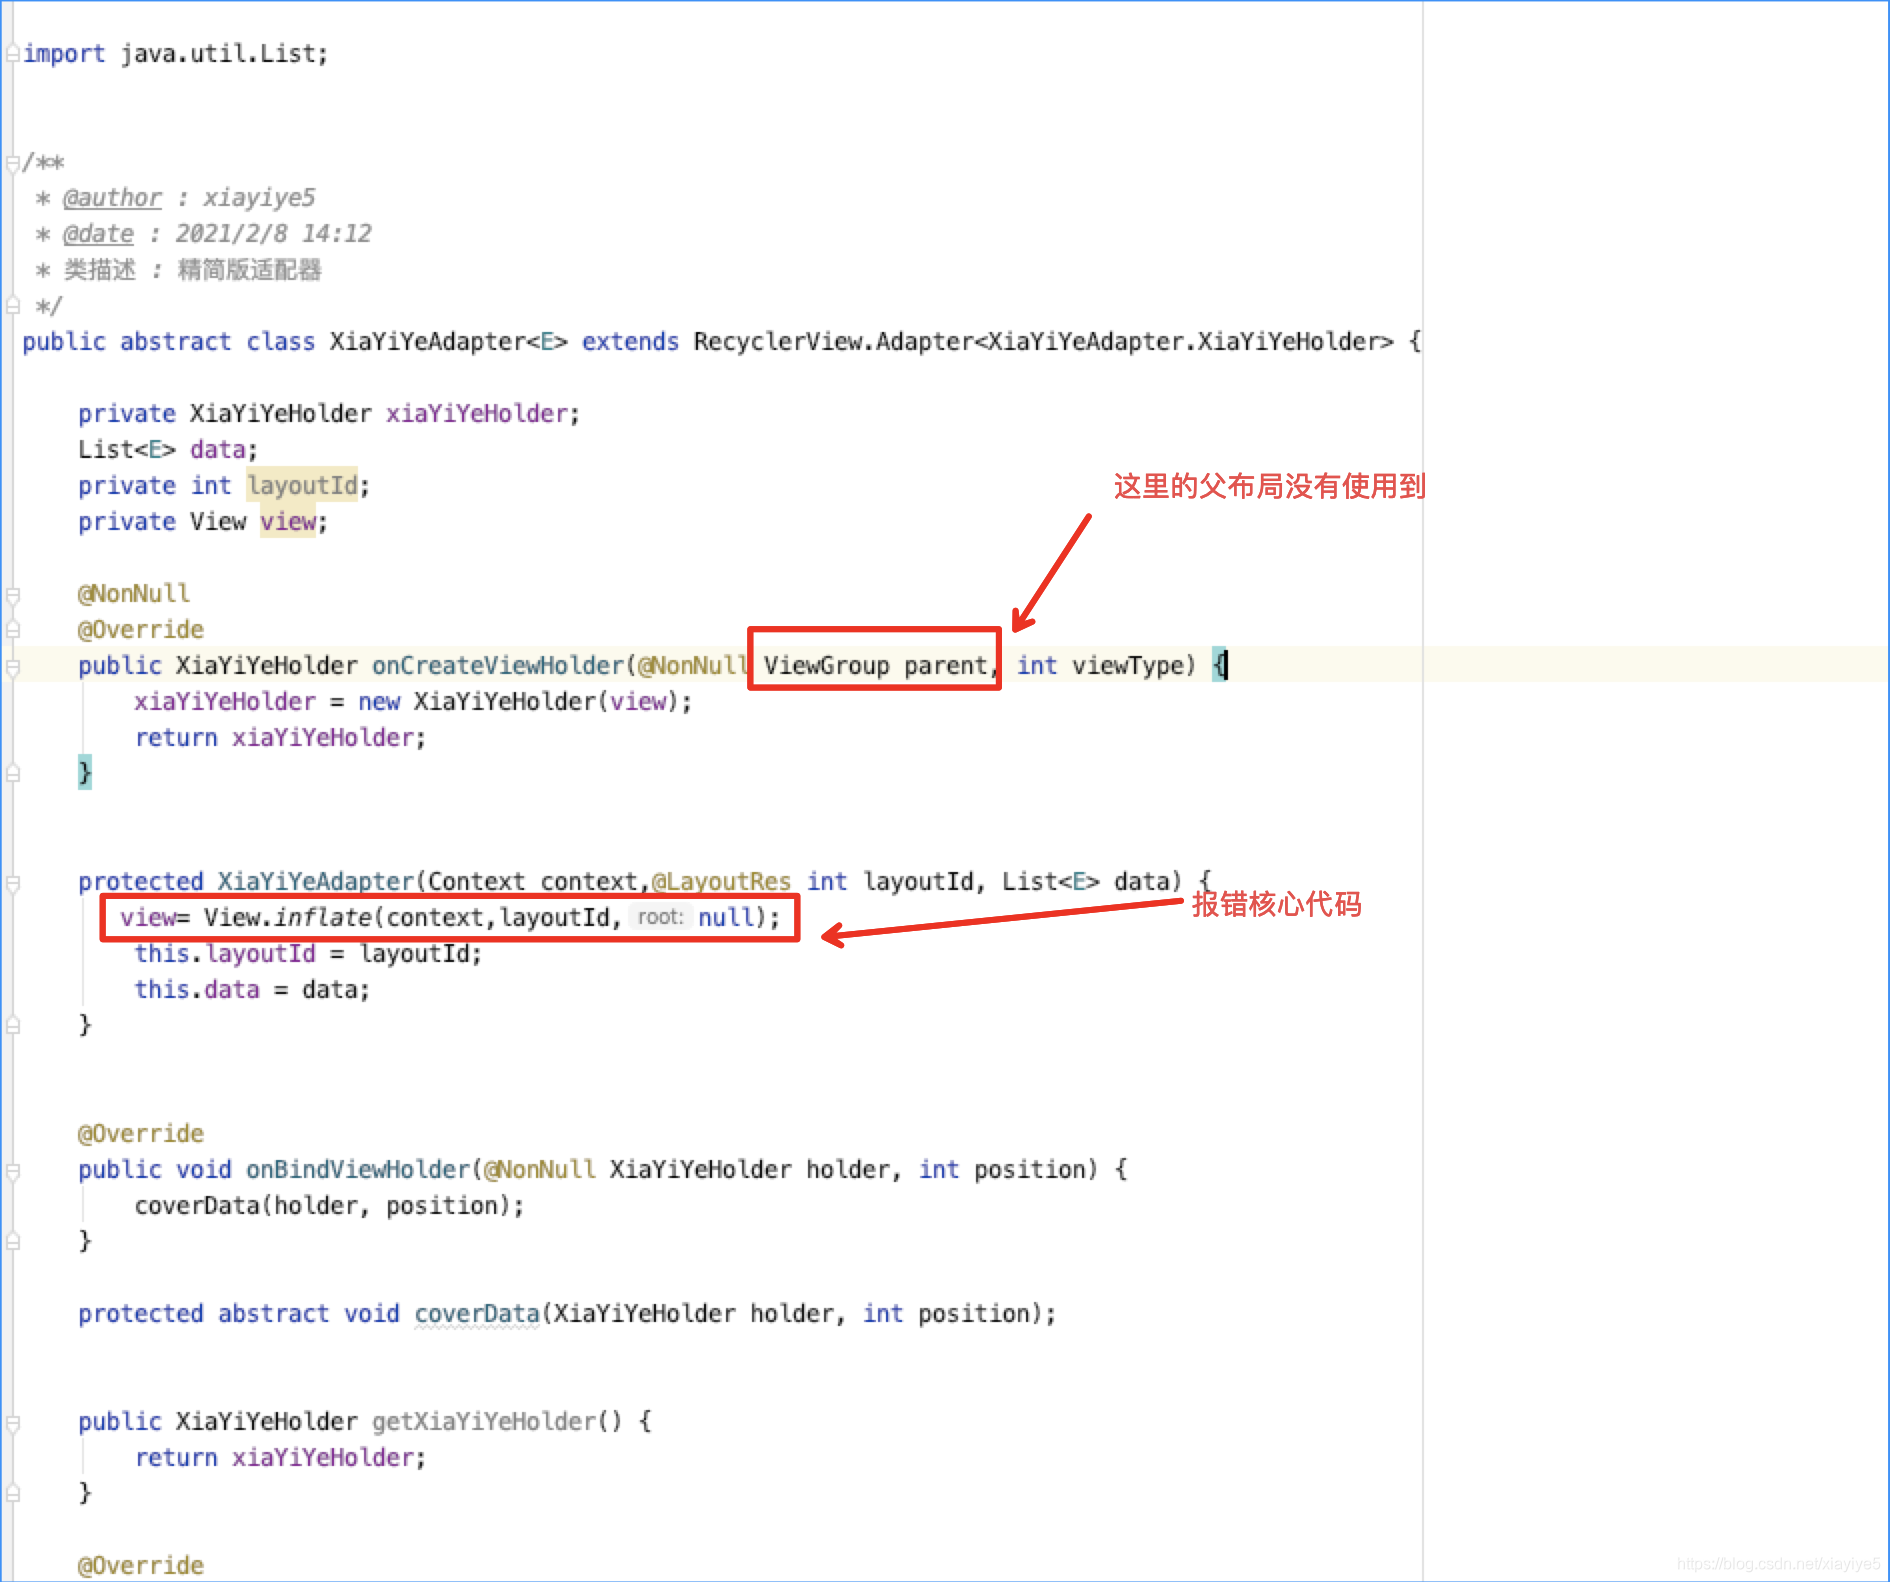The width and height of the screenshot is (1890, 1582).
Task: Click the coverData(holder, position) call
Action: point(329,1206)
